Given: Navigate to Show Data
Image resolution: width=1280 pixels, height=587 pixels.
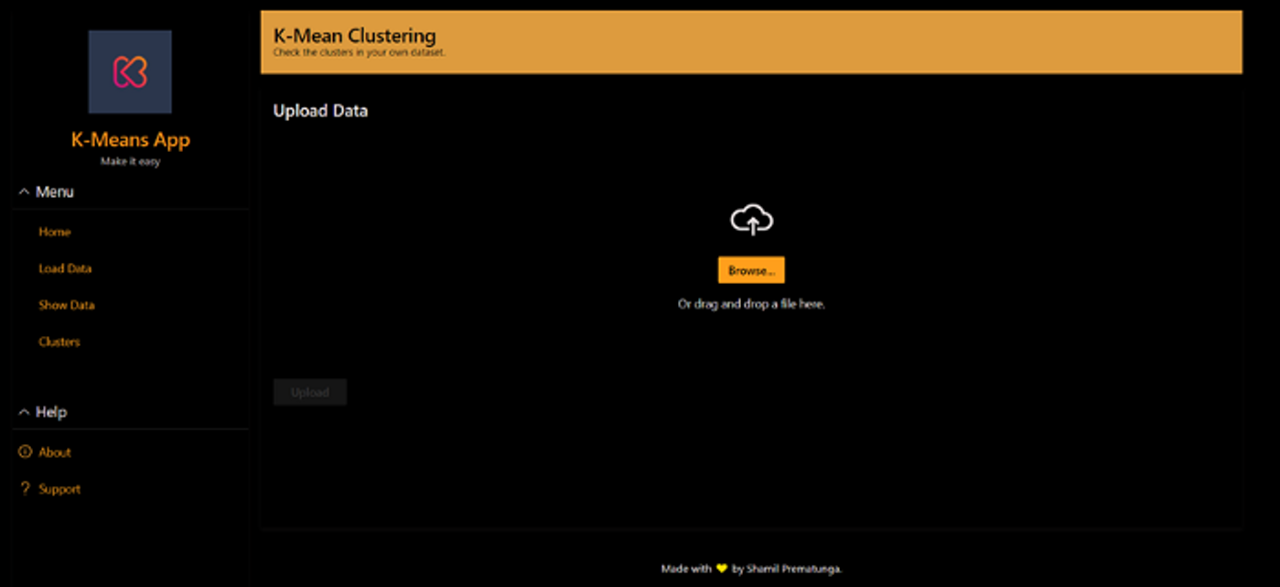Looking at the screenshot, I should tap(66, 305).
